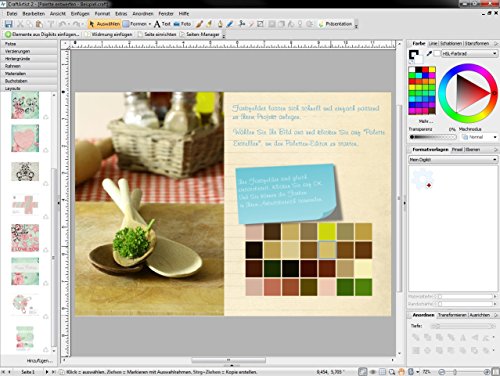Viewport: 500px width, 376px height.
Task: Click the Cut scissors icon
Action: tap(21, 24)
